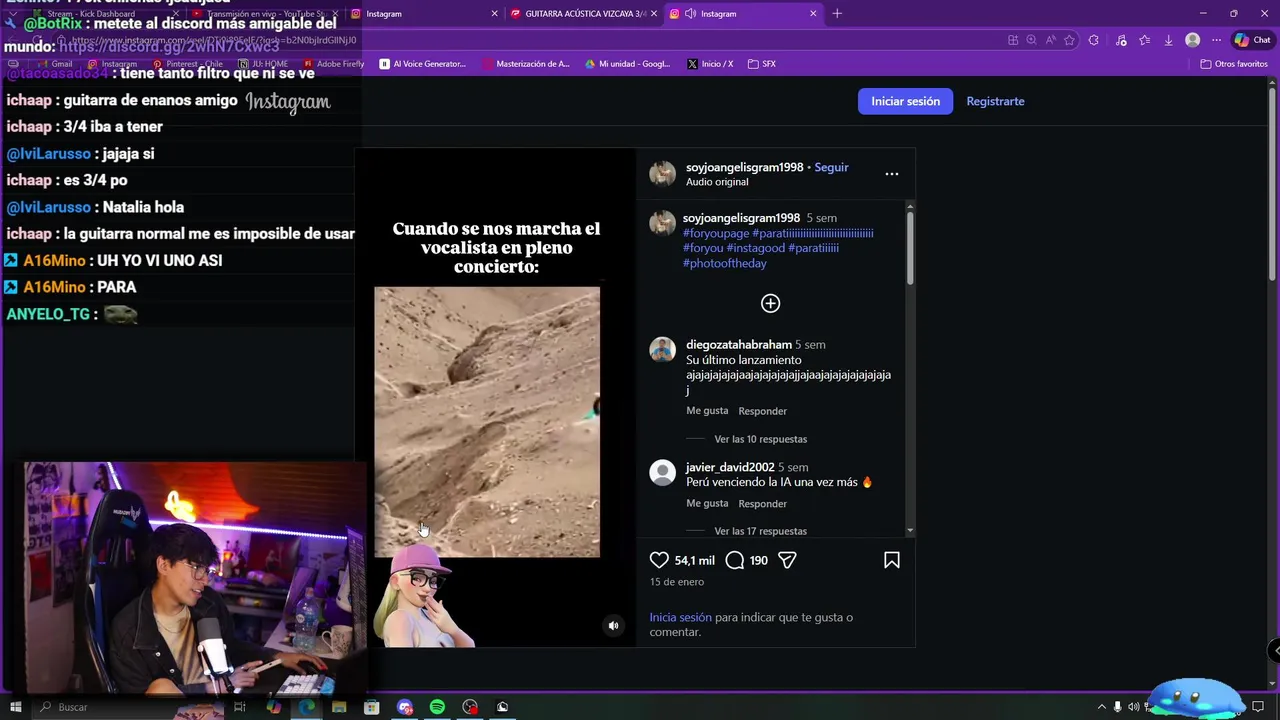Open the favorites list icon in toolbar

1144,40
